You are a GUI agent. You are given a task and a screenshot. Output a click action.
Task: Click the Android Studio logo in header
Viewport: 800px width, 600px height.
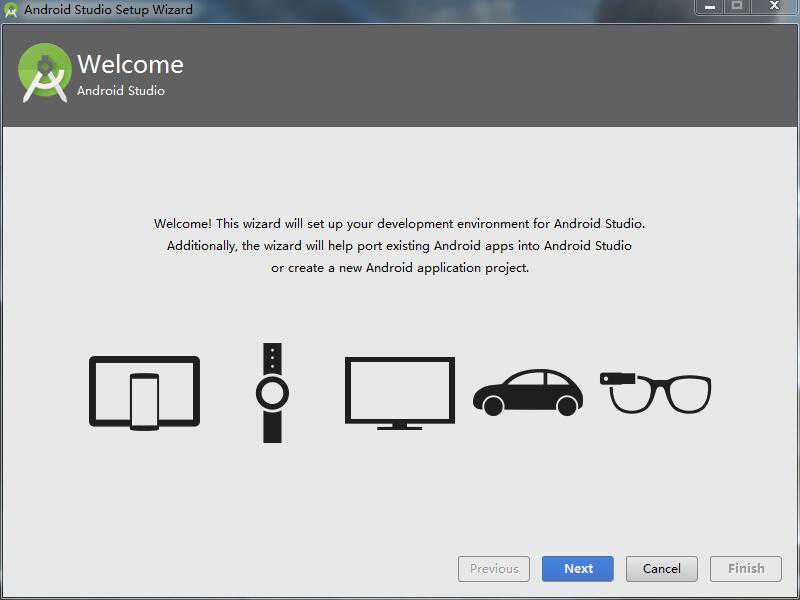point(45,72)
